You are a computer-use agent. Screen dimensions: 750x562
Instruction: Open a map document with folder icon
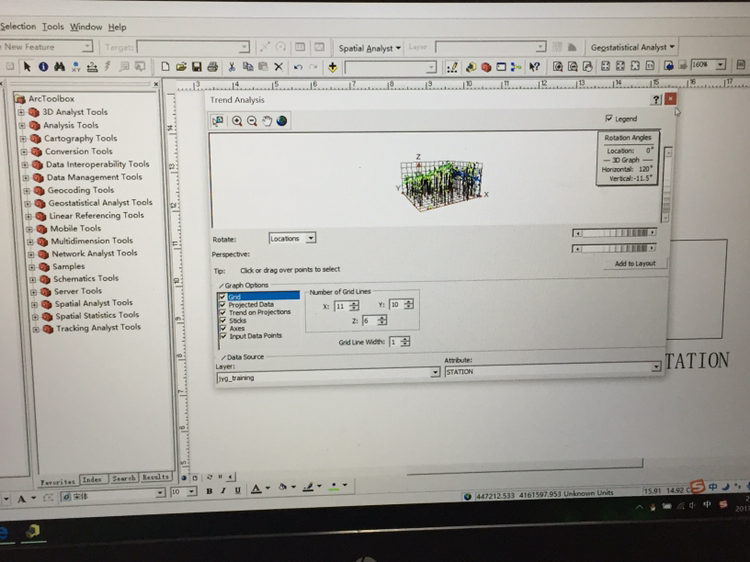(181, 66)
